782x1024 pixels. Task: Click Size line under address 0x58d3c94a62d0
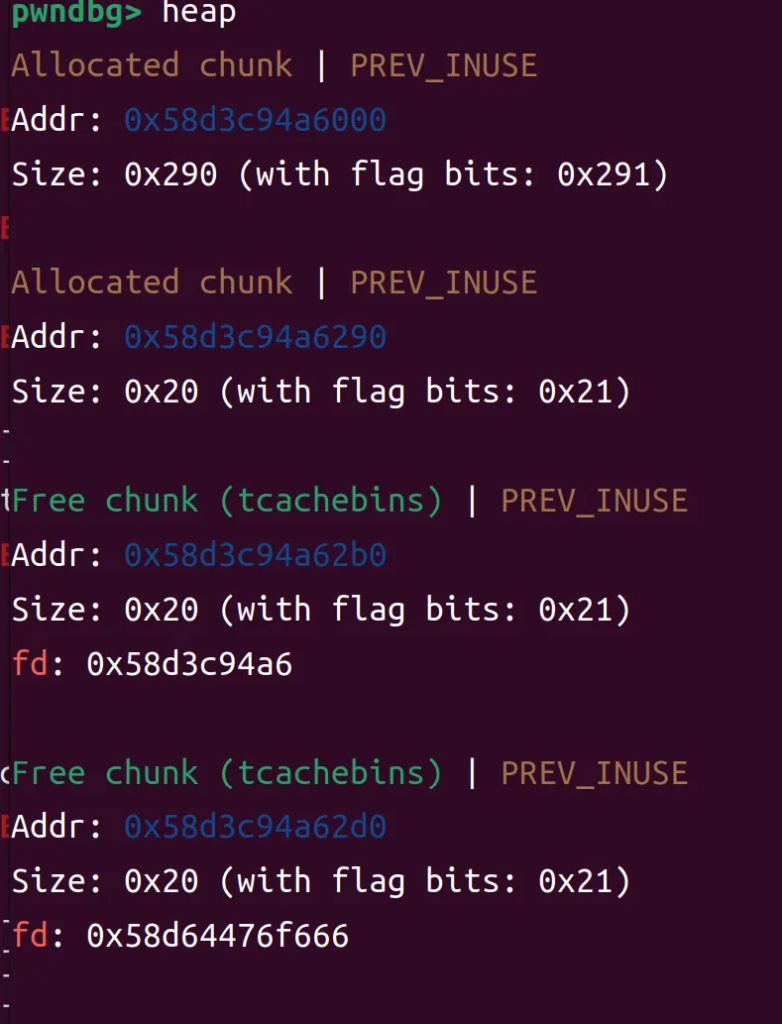tap(320, 882)
